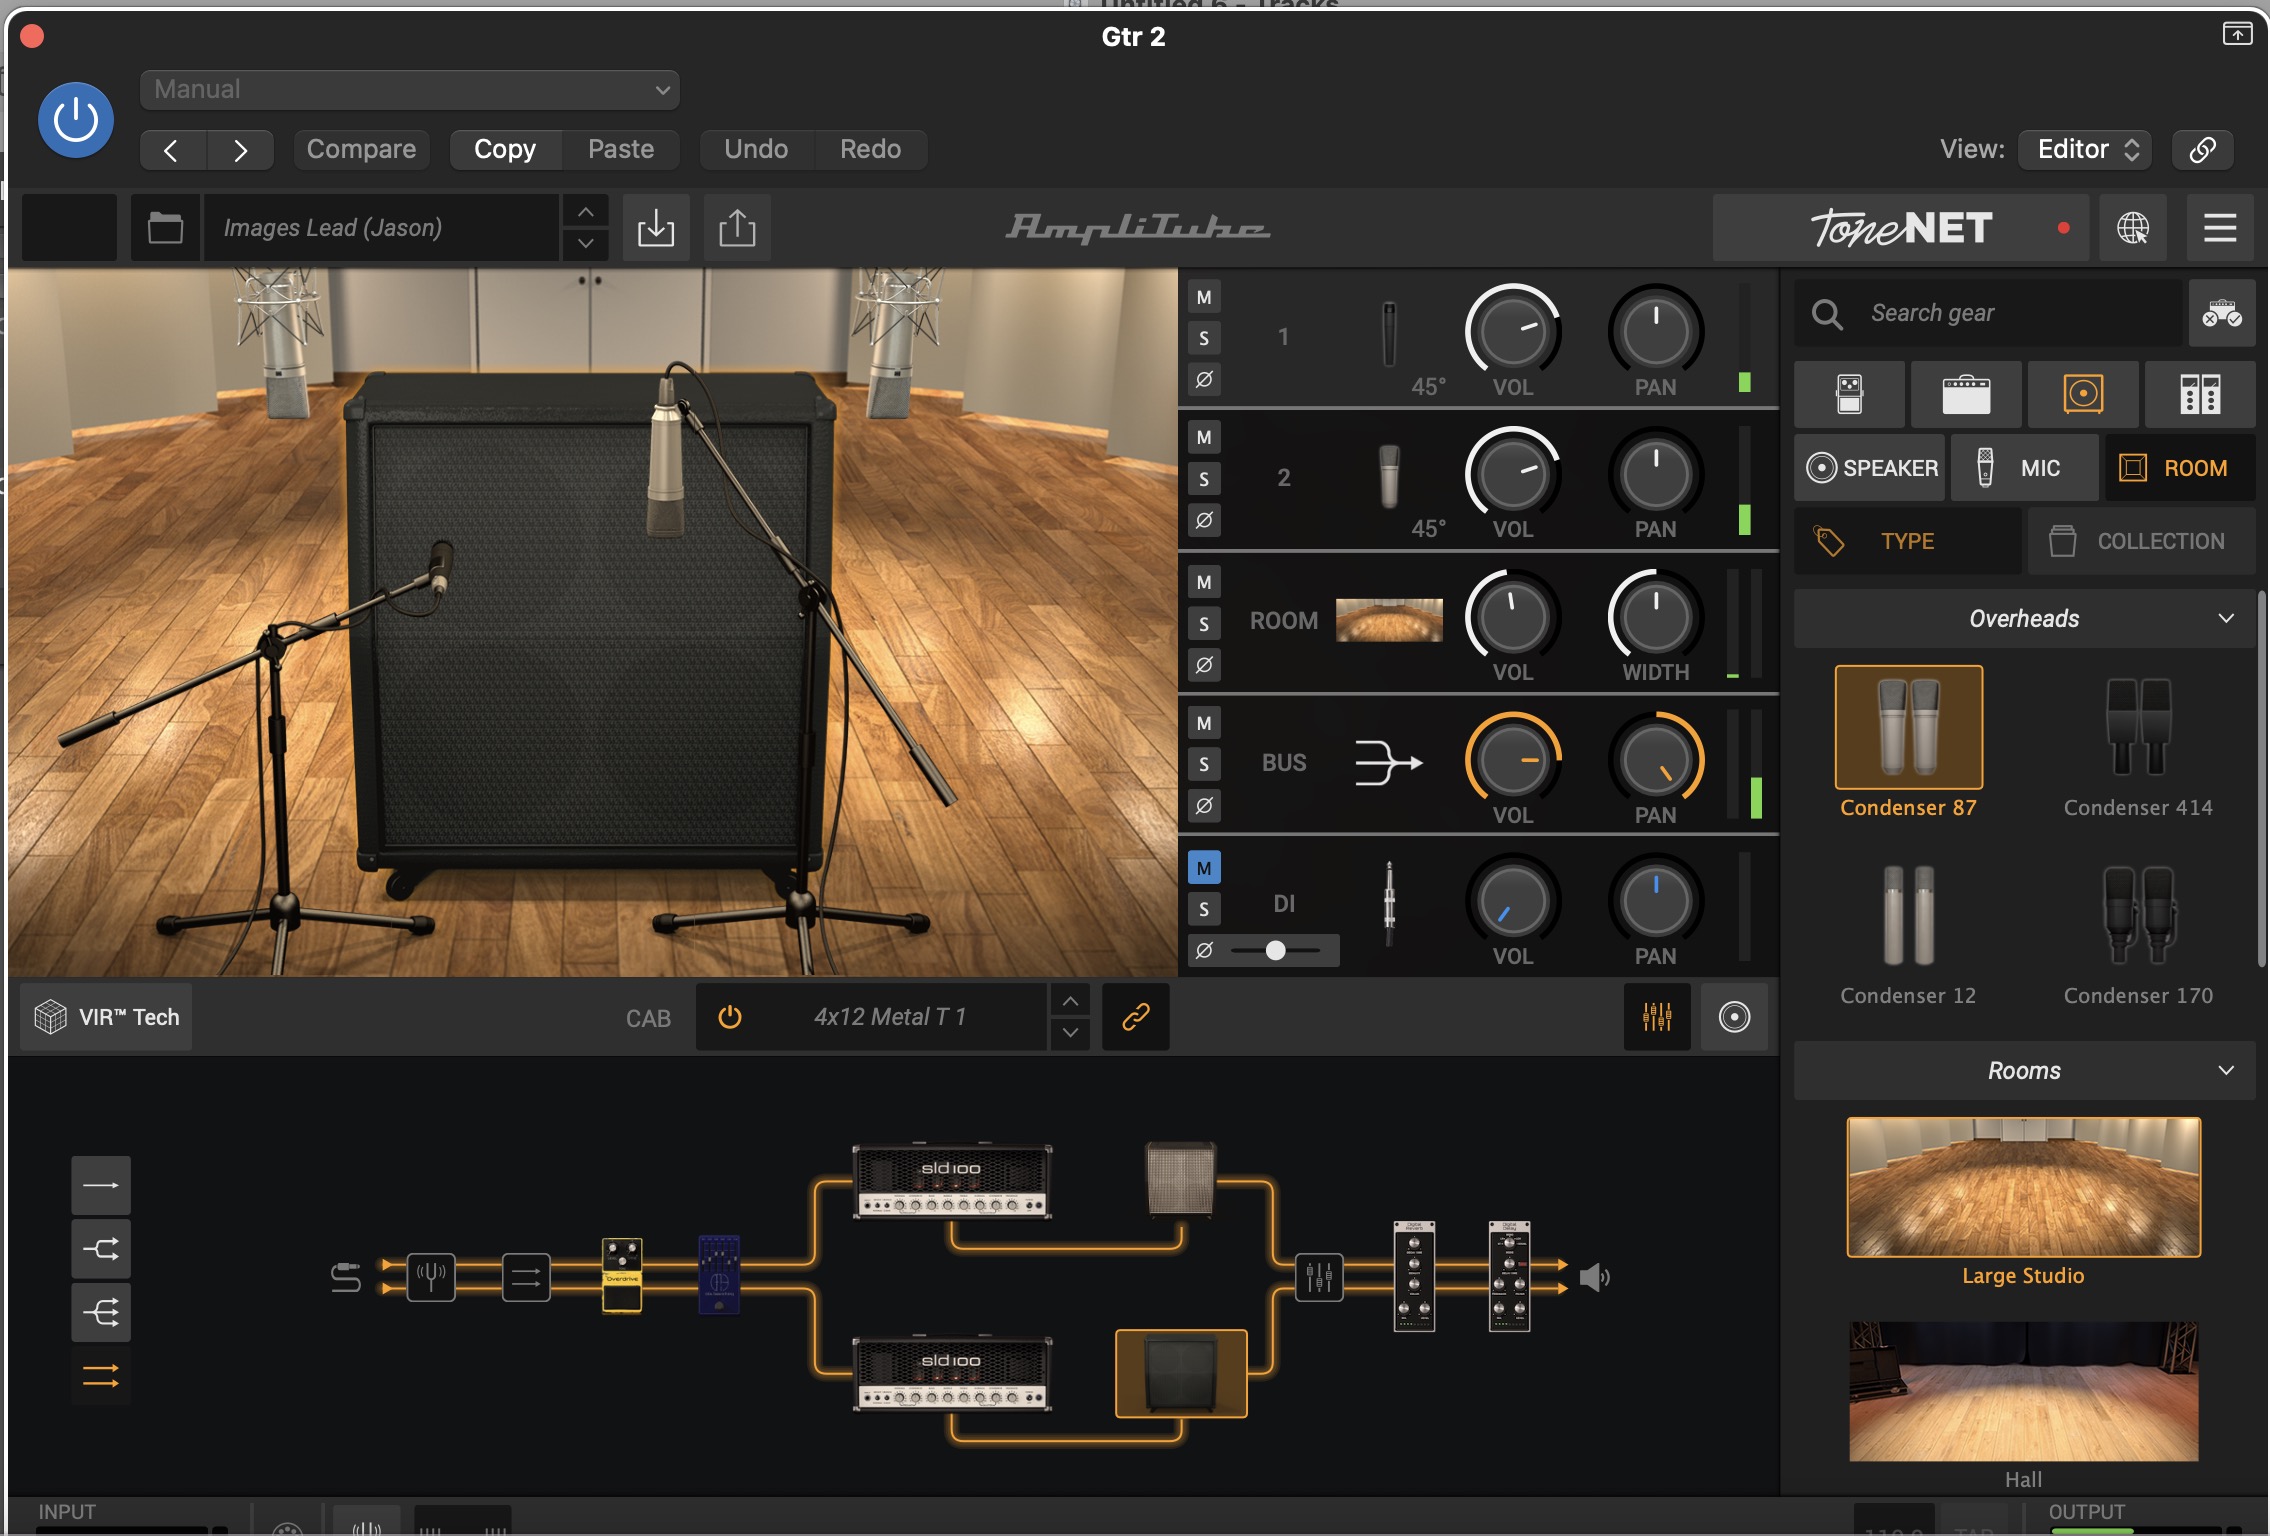This screenshot has height=1536, width=2270.
Task: Open the ToneNET panel
Action: click(x=1901, y=228)
